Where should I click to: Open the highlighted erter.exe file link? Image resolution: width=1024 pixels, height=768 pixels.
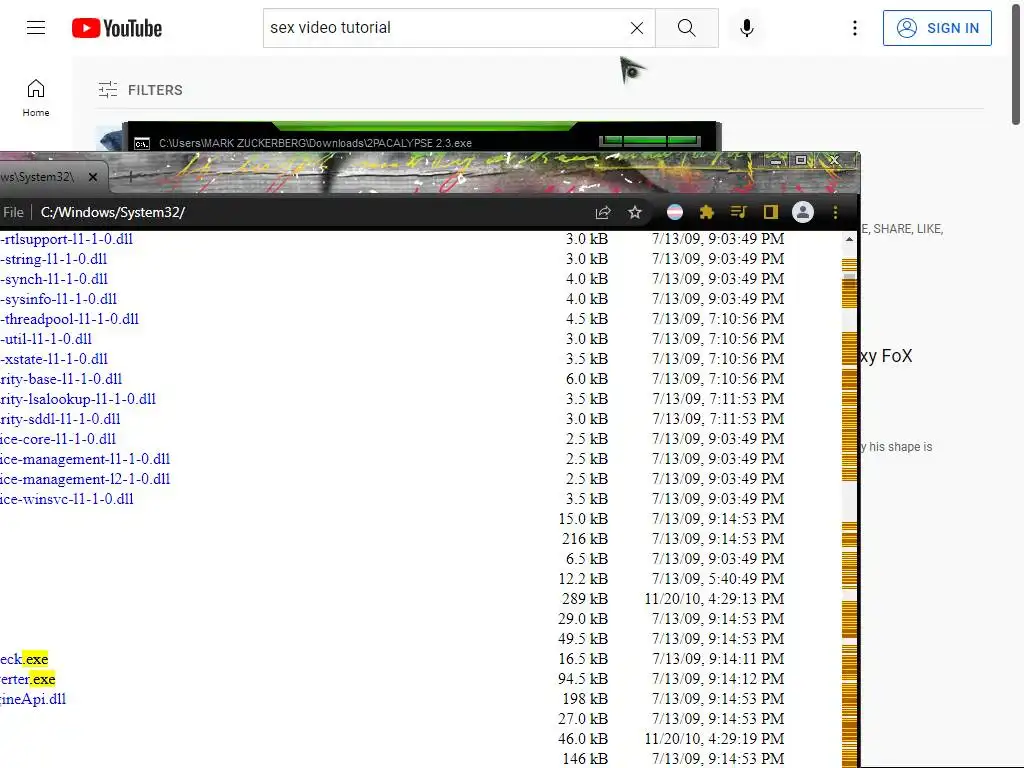[27, 679]
